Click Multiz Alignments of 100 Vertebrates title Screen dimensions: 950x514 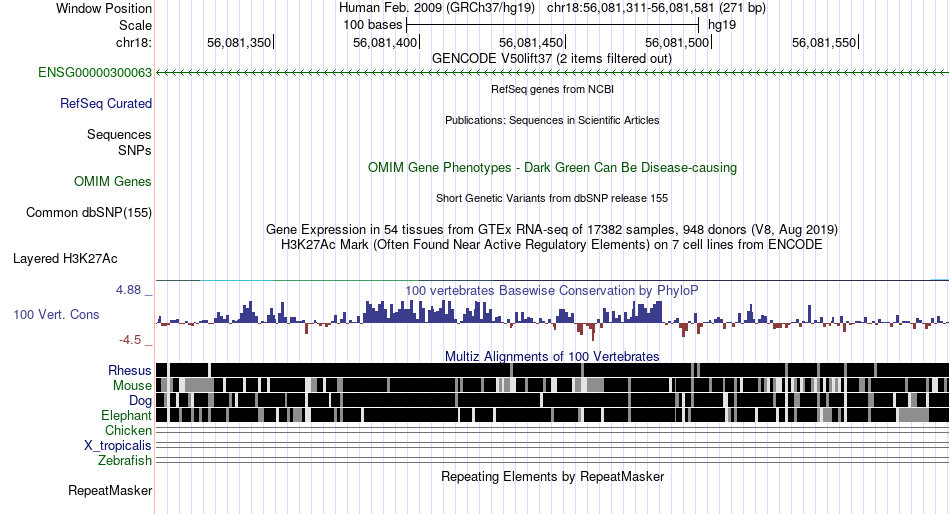coord(552,356)
